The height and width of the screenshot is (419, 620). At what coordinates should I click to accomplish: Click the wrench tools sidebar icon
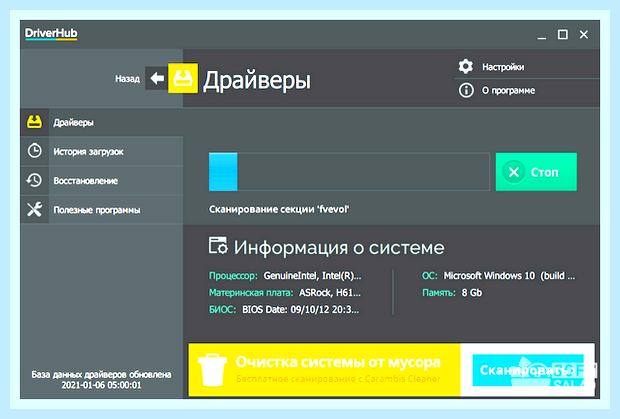pyautogui.click(x=34, y=210)
